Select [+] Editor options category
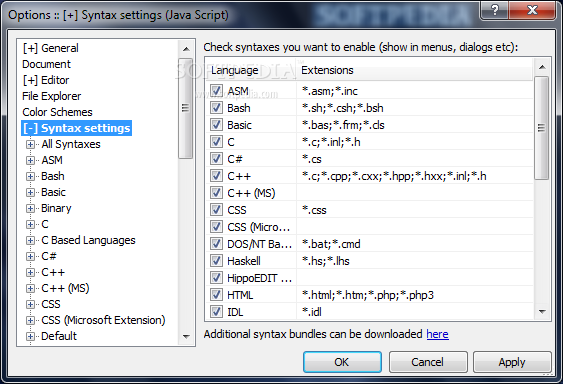This screenshot has width=563, height=384. point(46,80)
